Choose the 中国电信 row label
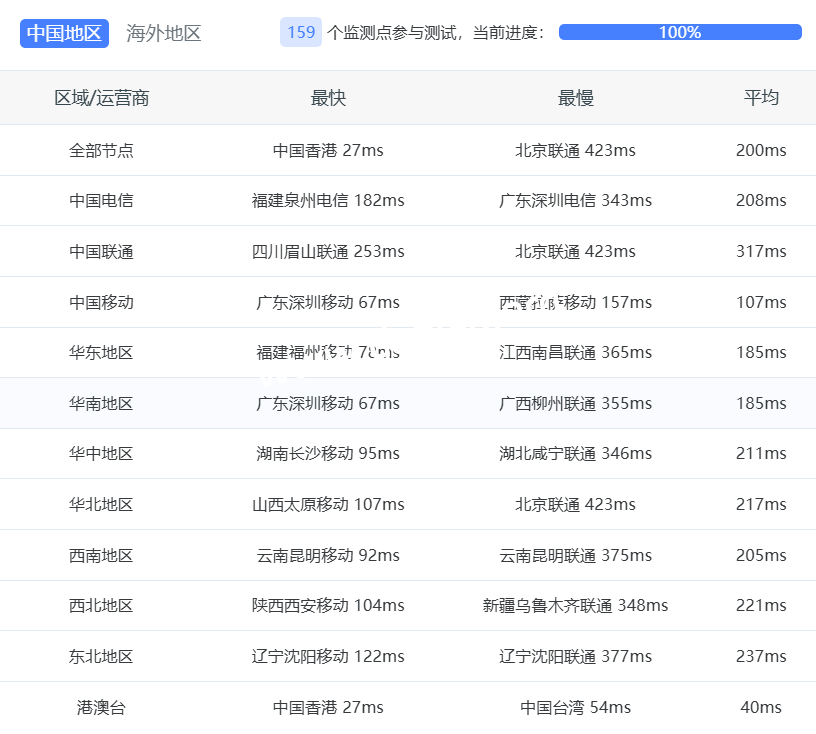Viewport: 816px width, 734px height. (101, 201)
